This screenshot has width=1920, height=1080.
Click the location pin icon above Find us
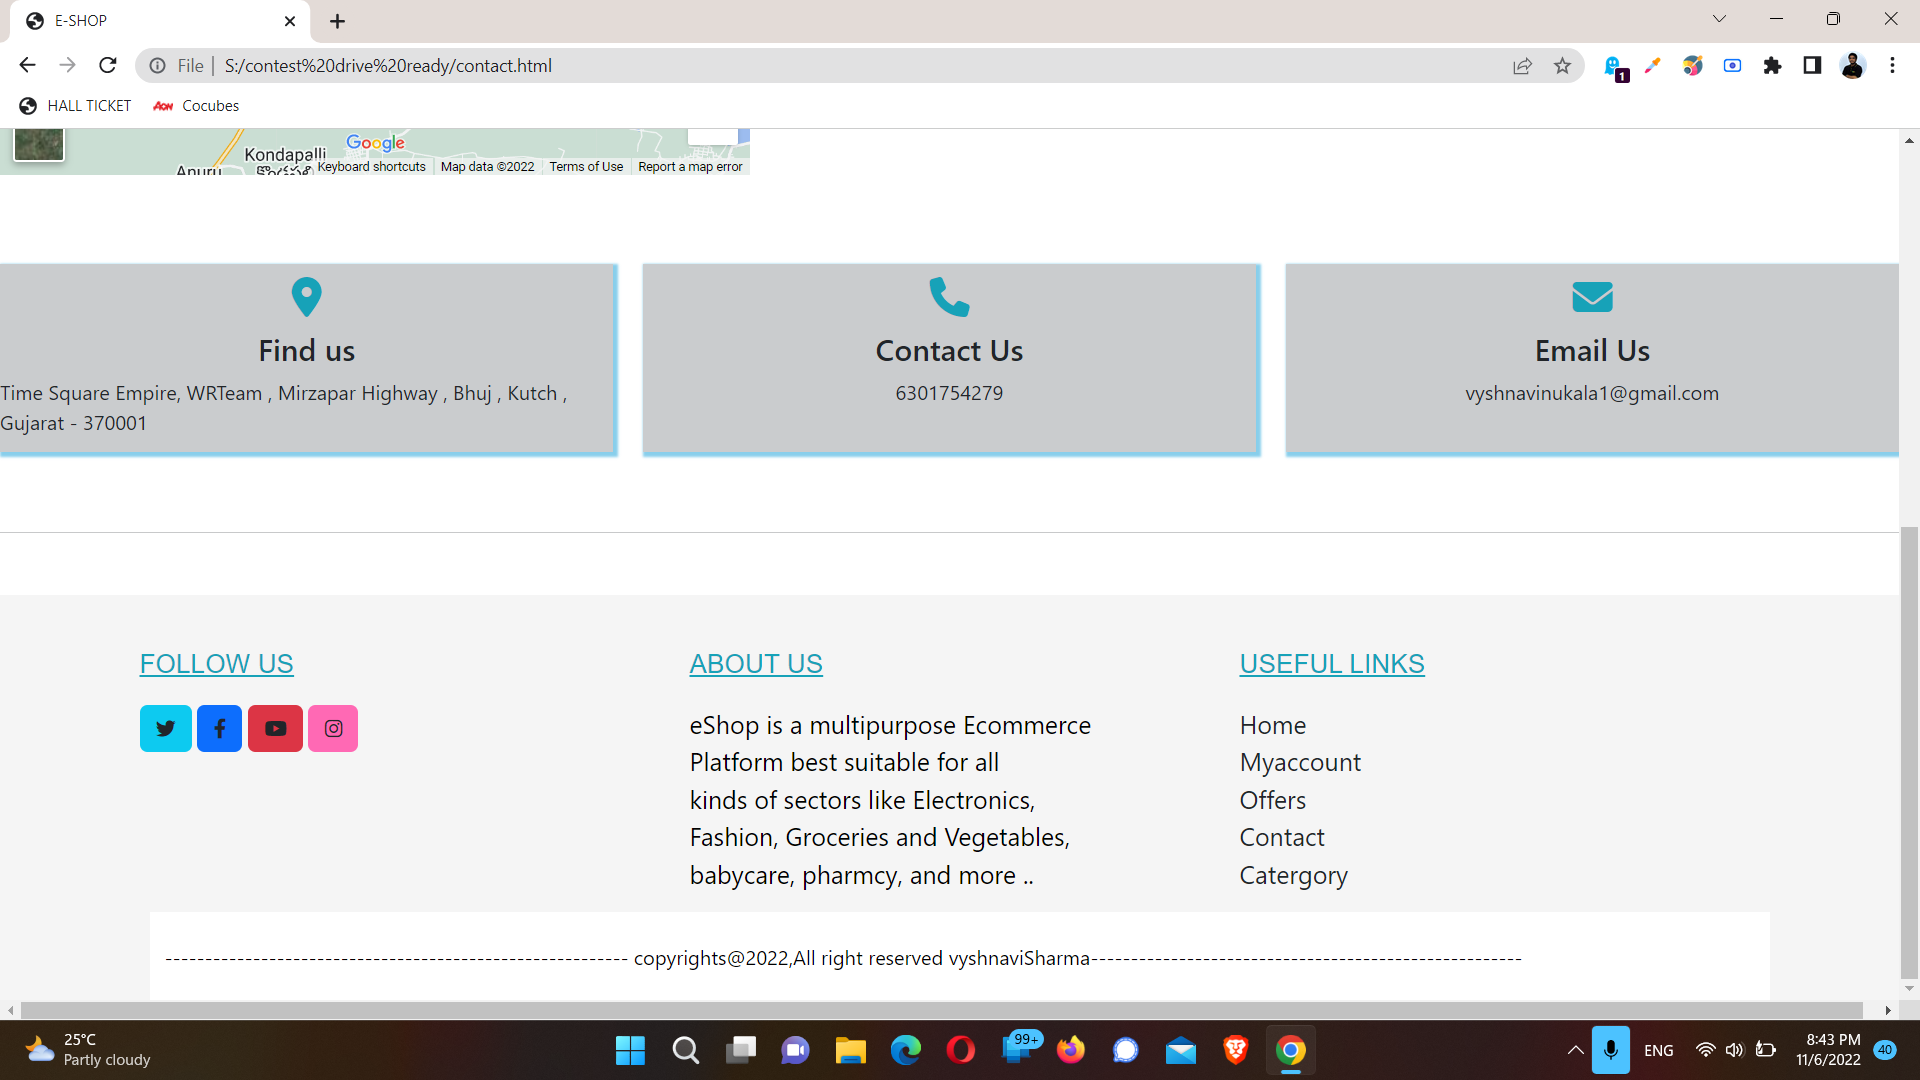tap(306, 296)
